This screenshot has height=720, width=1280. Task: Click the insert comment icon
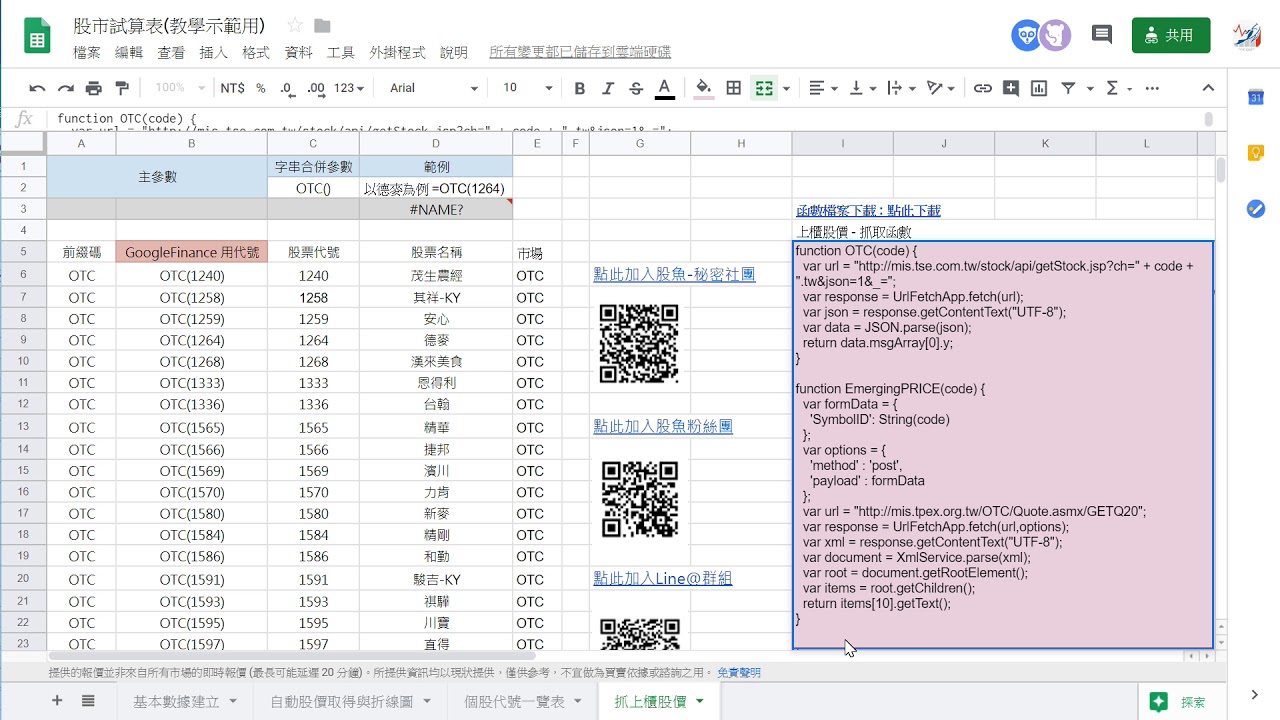[1011, 88]
